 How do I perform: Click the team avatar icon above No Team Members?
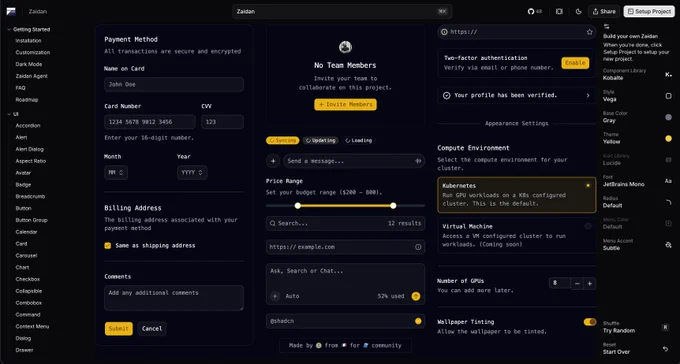coord(345,47)
